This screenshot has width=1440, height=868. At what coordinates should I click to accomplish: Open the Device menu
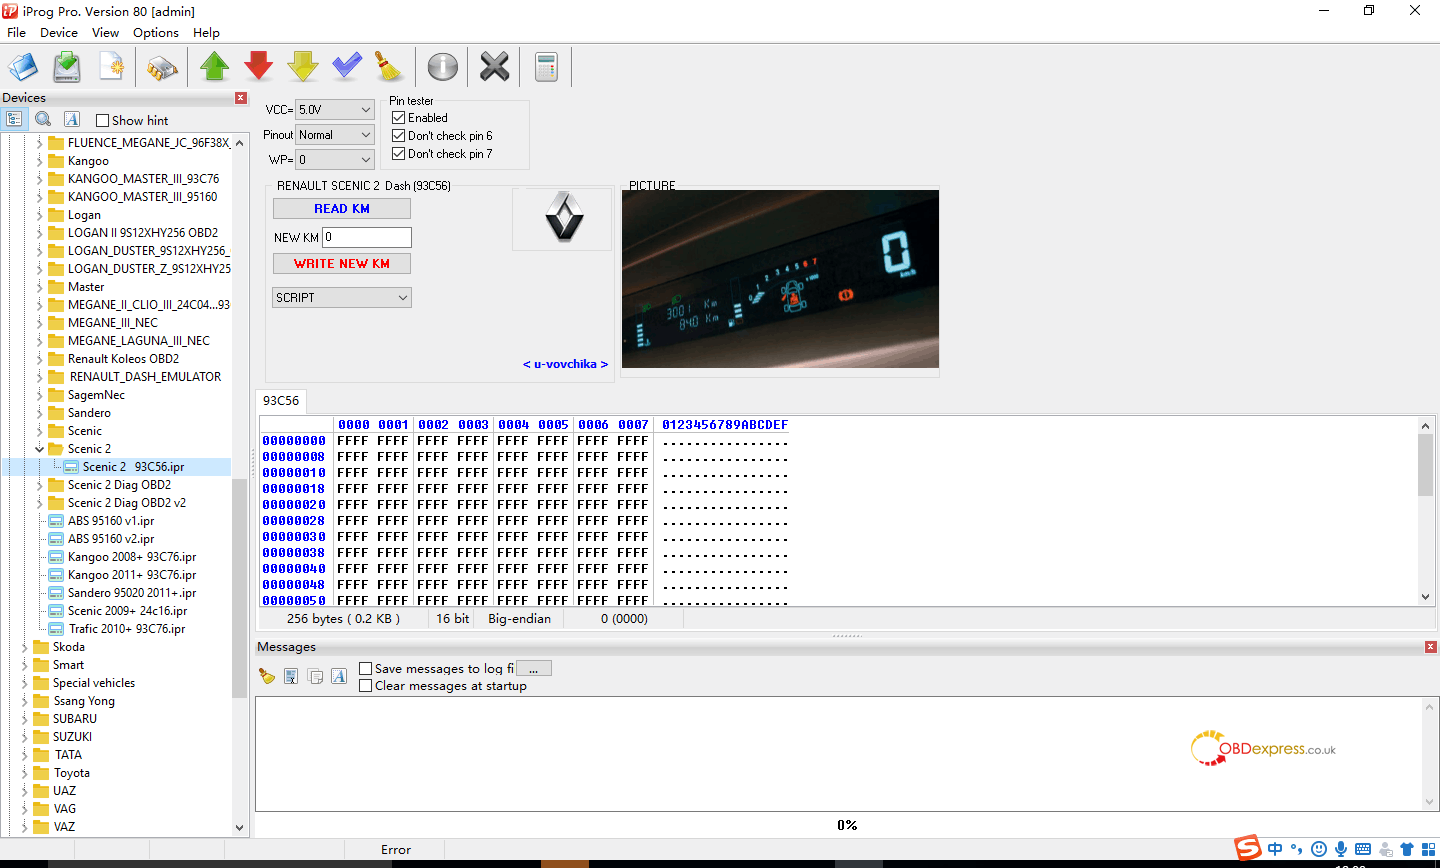(x=59, y=33)
